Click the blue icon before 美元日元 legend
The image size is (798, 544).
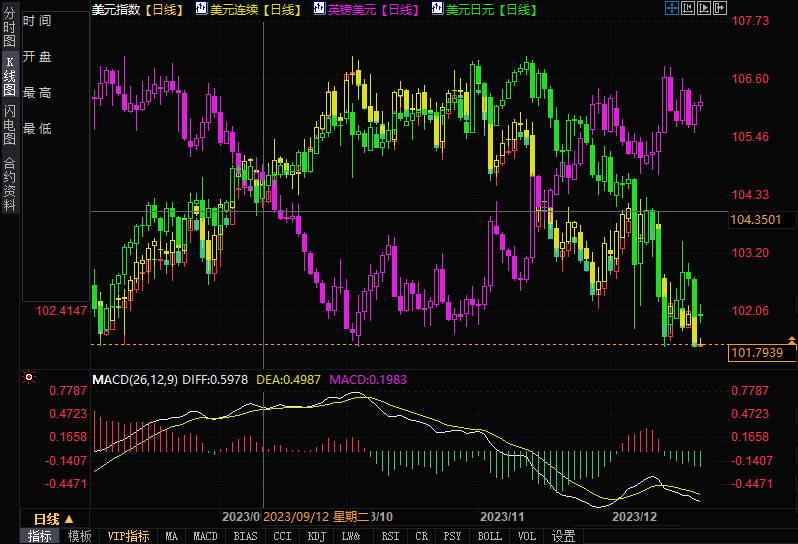[436, 9]
